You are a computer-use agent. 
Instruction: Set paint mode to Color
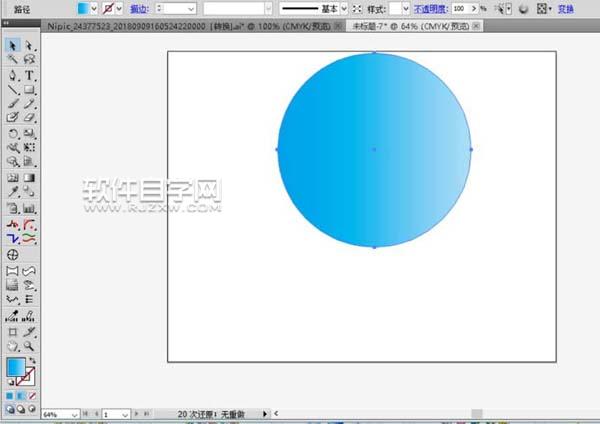tap(10, 396)
